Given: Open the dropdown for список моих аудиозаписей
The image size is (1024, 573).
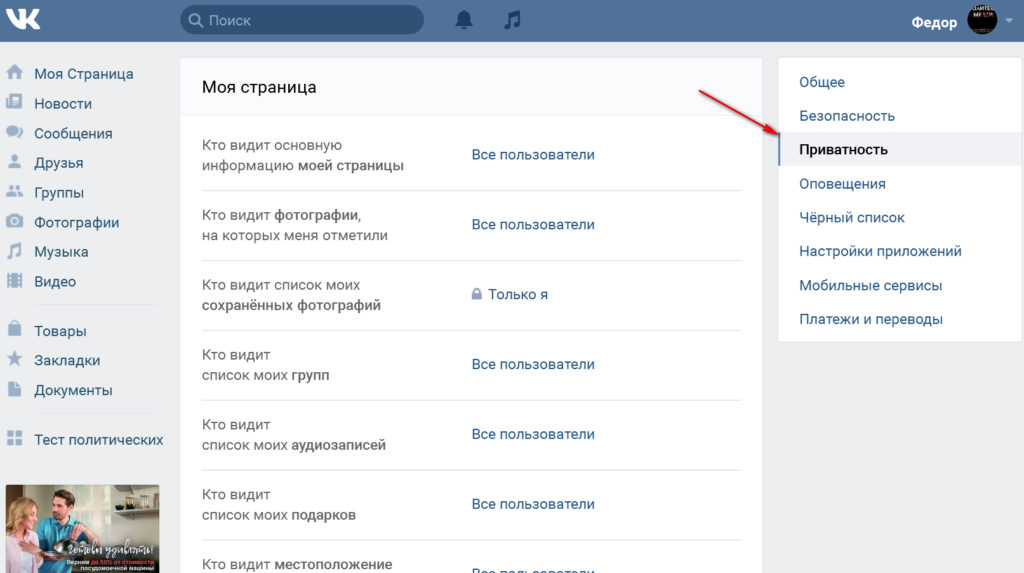Looking at the screenshot, I should point(533,434).
